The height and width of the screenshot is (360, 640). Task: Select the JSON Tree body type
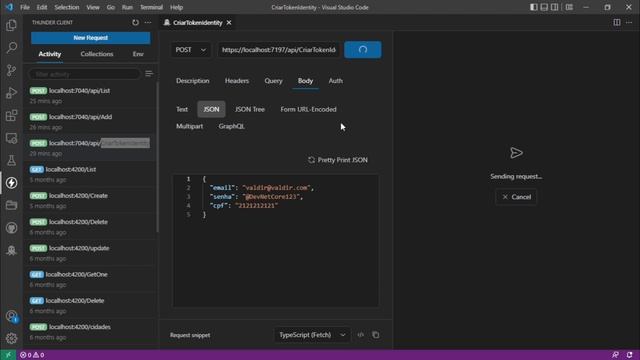pos(250,109)
